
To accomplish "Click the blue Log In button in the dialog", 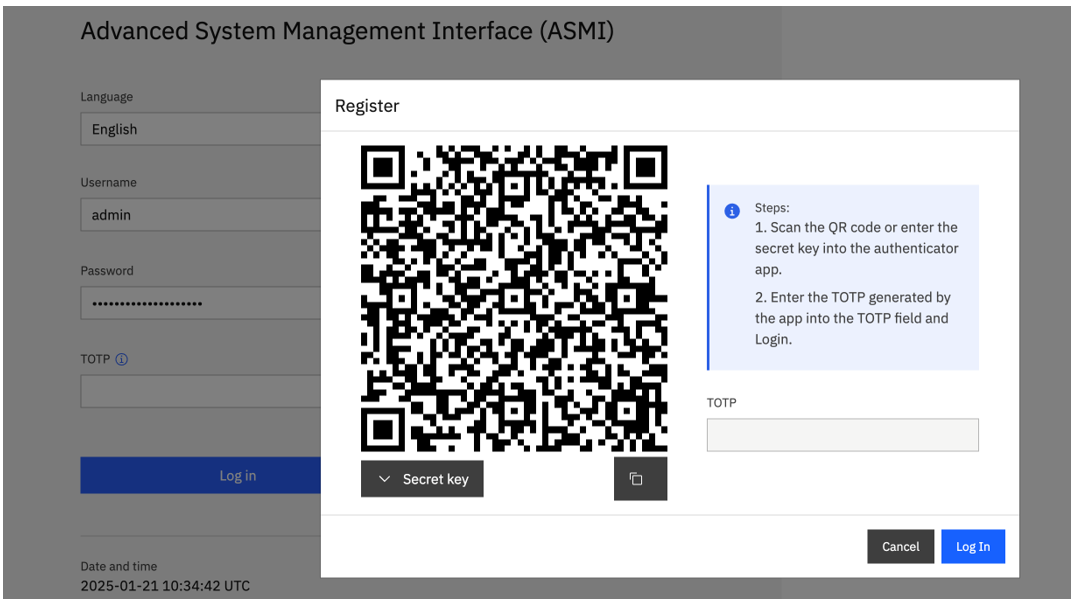I will click(x=972, y=546).
